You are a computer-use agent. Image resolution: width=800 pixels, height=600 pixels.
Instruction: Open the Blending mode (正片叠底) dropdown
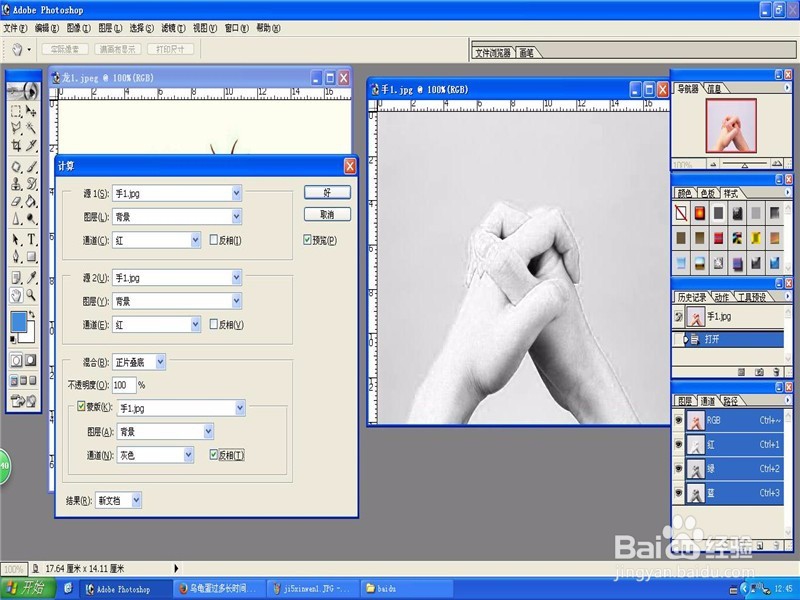click(160, 362)
